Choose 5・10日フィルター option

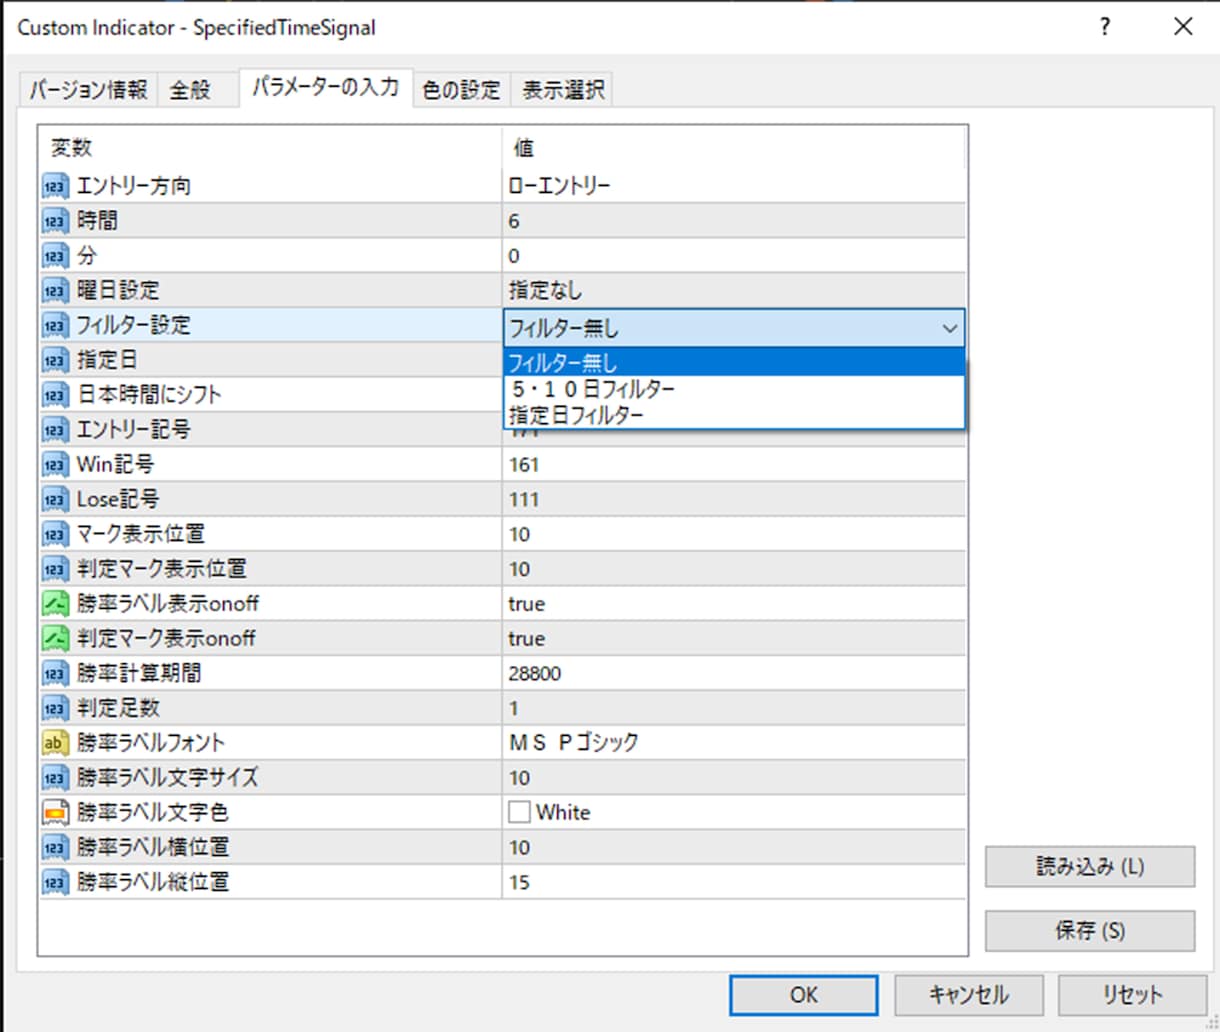(734, 388)
